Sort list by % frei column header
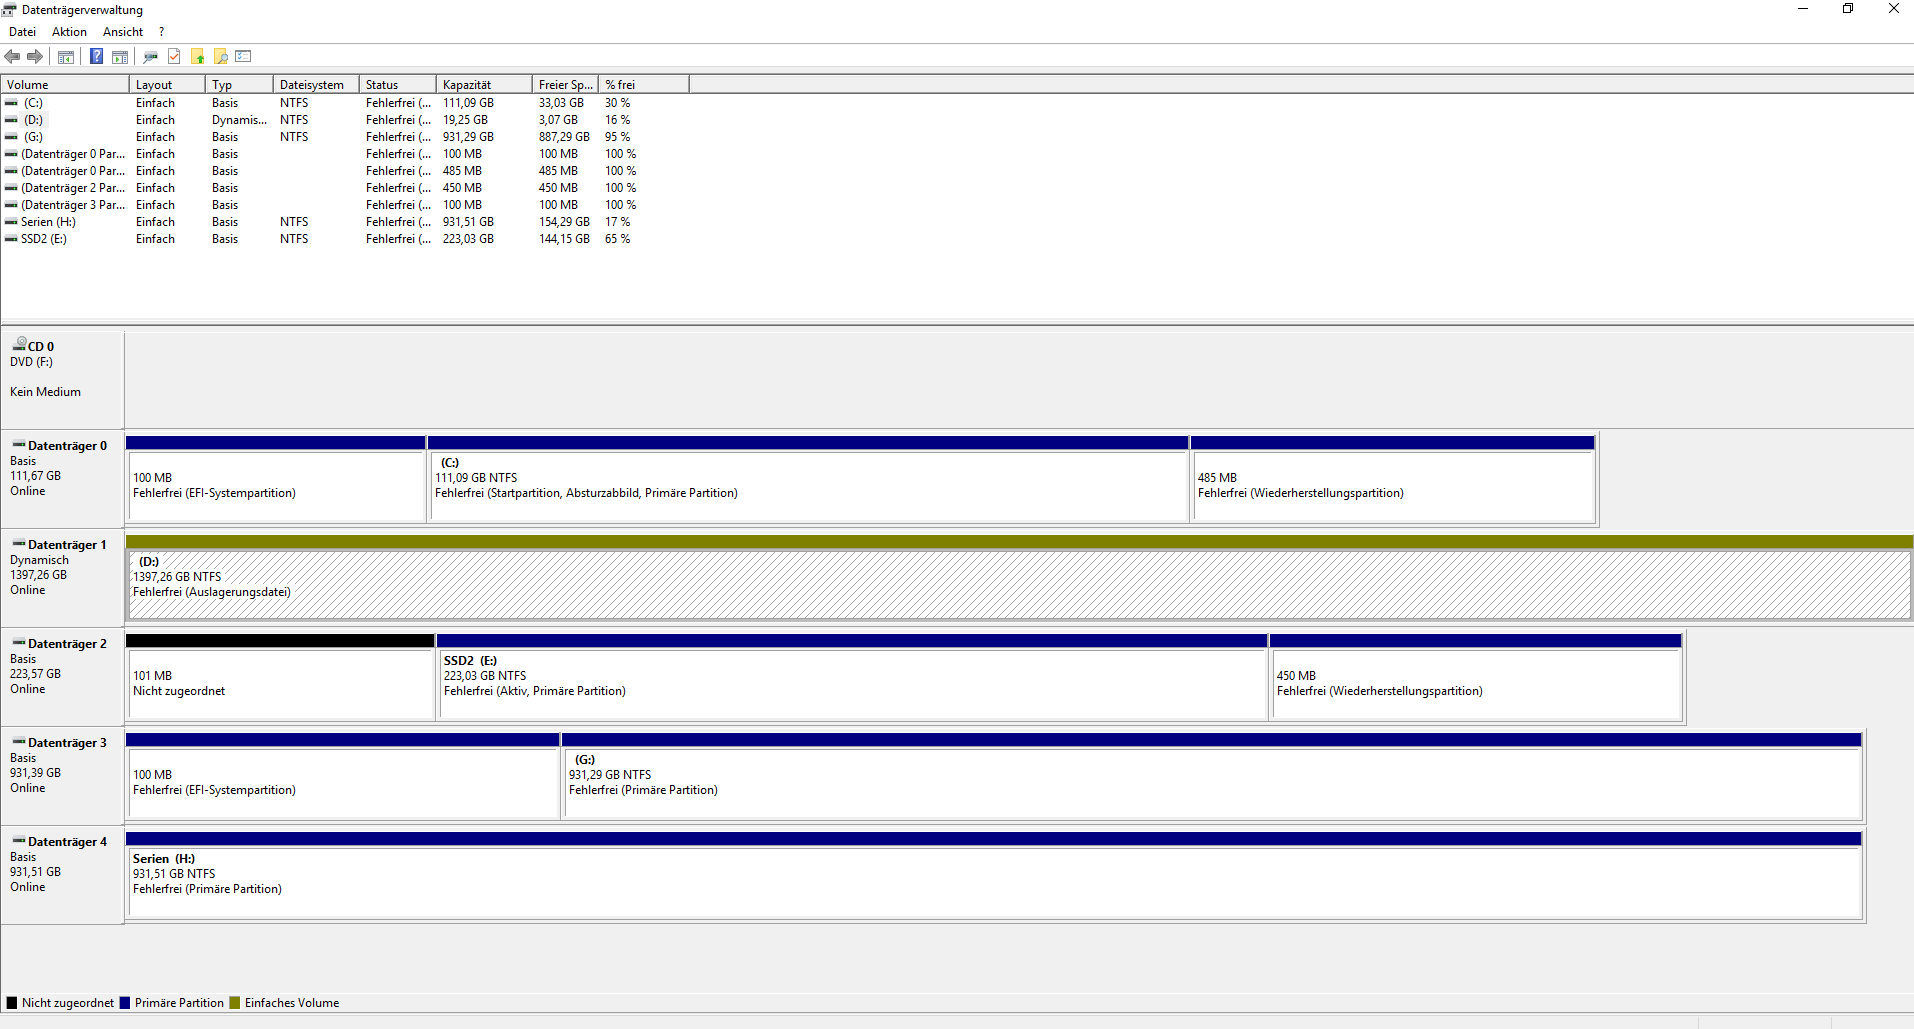The image size is (1914, 1029). pyautogui.click(x=644, y=85)
